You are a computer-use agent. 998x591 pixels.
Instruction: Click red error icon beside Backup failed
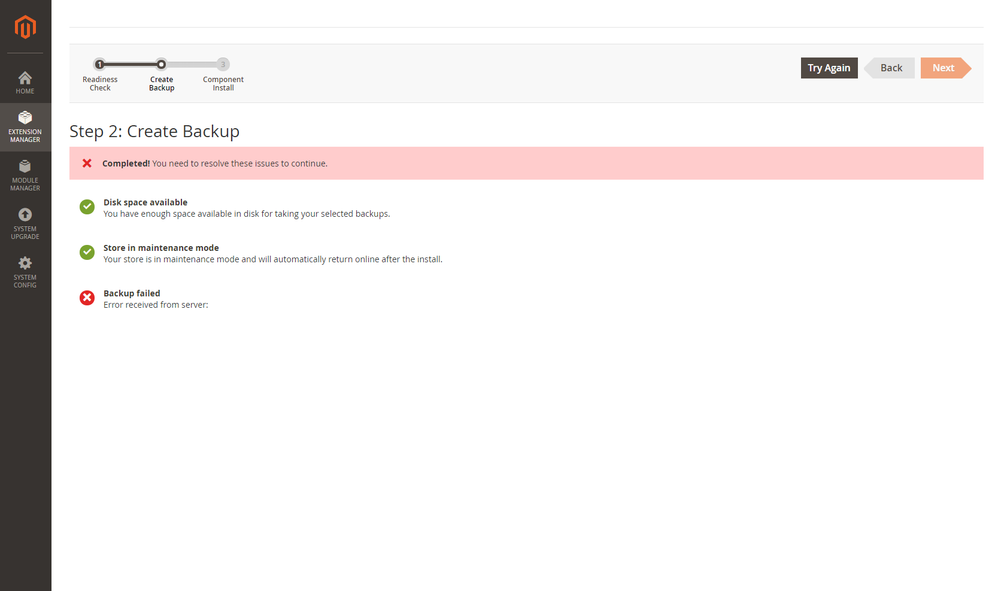[x=87, y=298]
